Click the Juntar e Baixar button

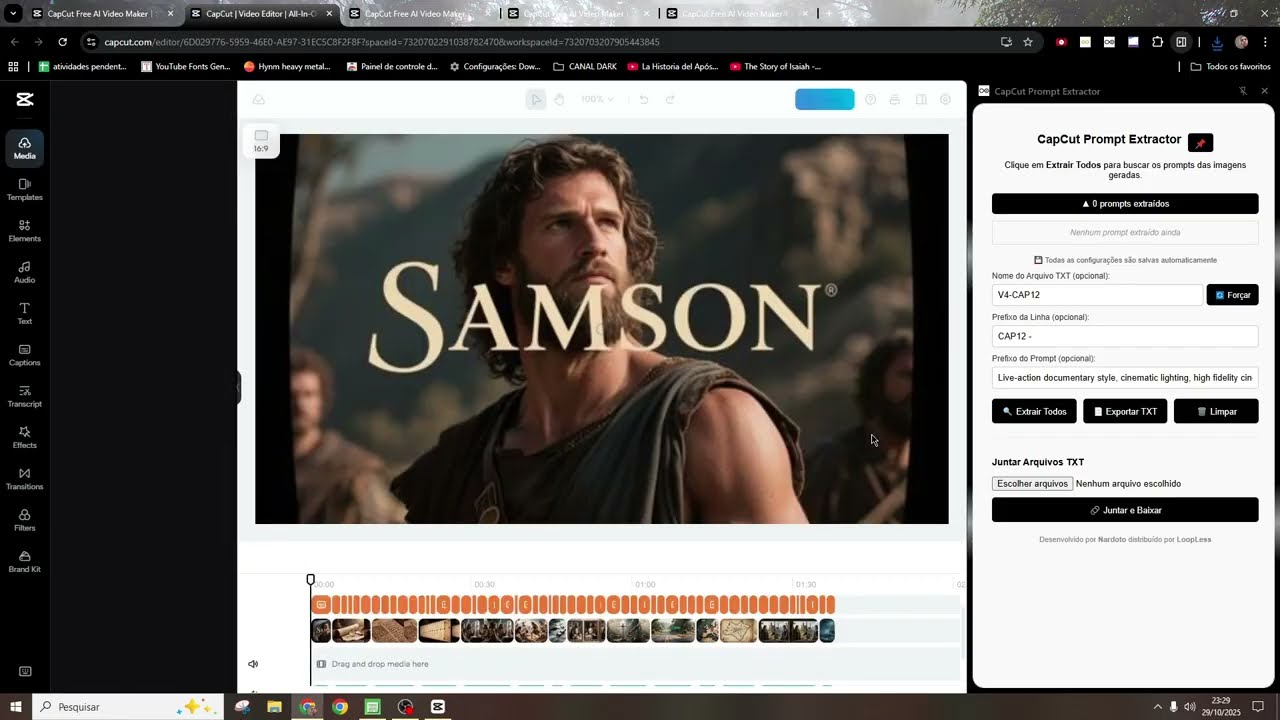coord(1125,510)
